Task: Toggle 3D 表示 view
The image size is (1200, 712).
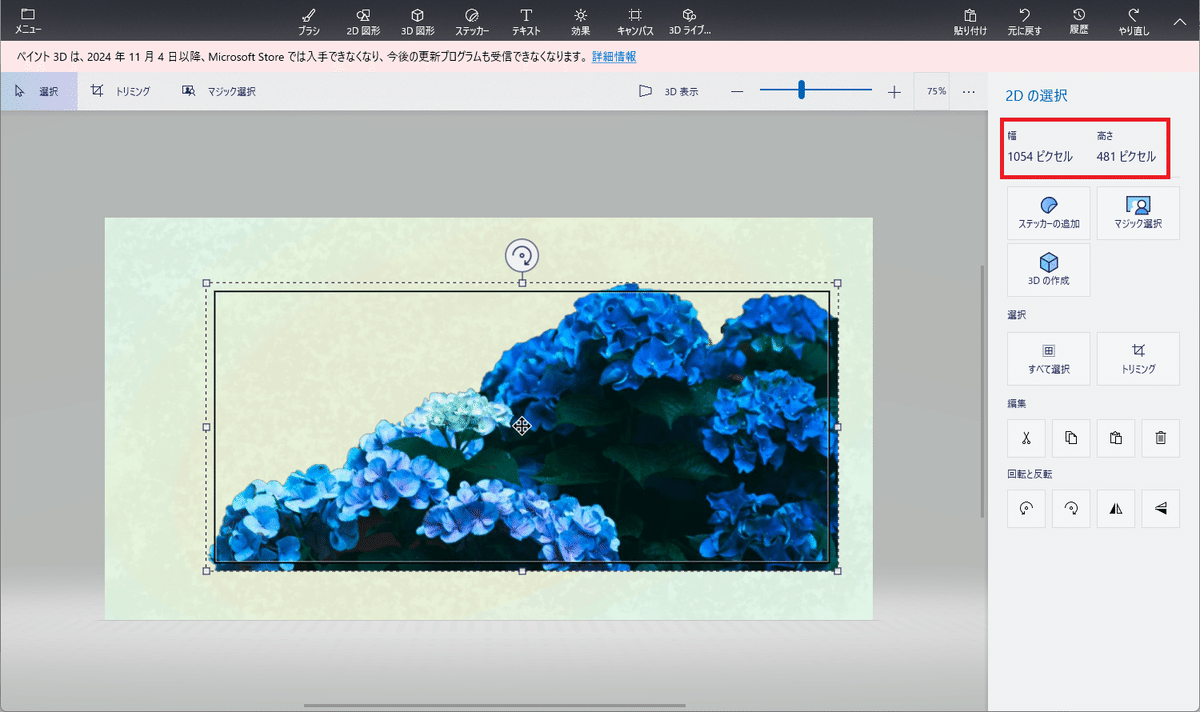Action: pos(669,91)
